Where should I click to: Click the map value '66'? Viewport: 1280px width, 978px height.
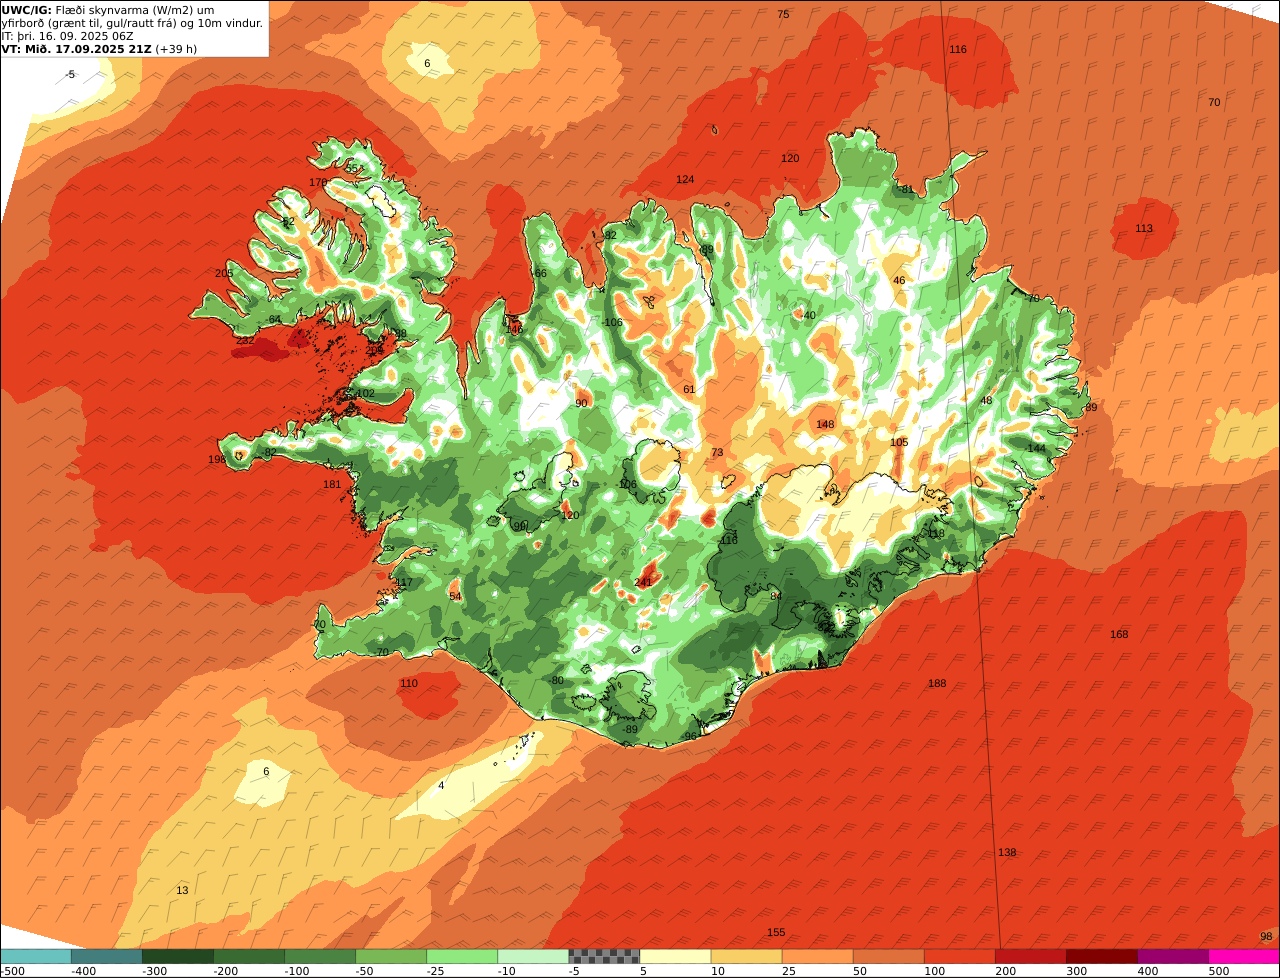[x=541, y=273]
